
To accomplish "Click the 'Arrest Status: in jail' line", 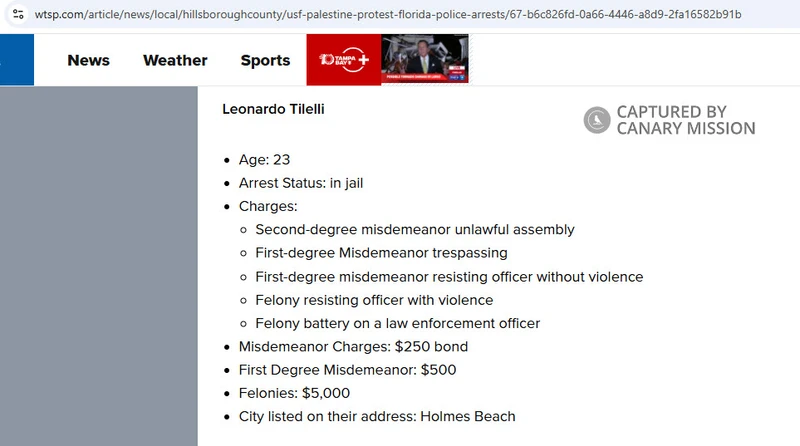I will pos(301,183).
